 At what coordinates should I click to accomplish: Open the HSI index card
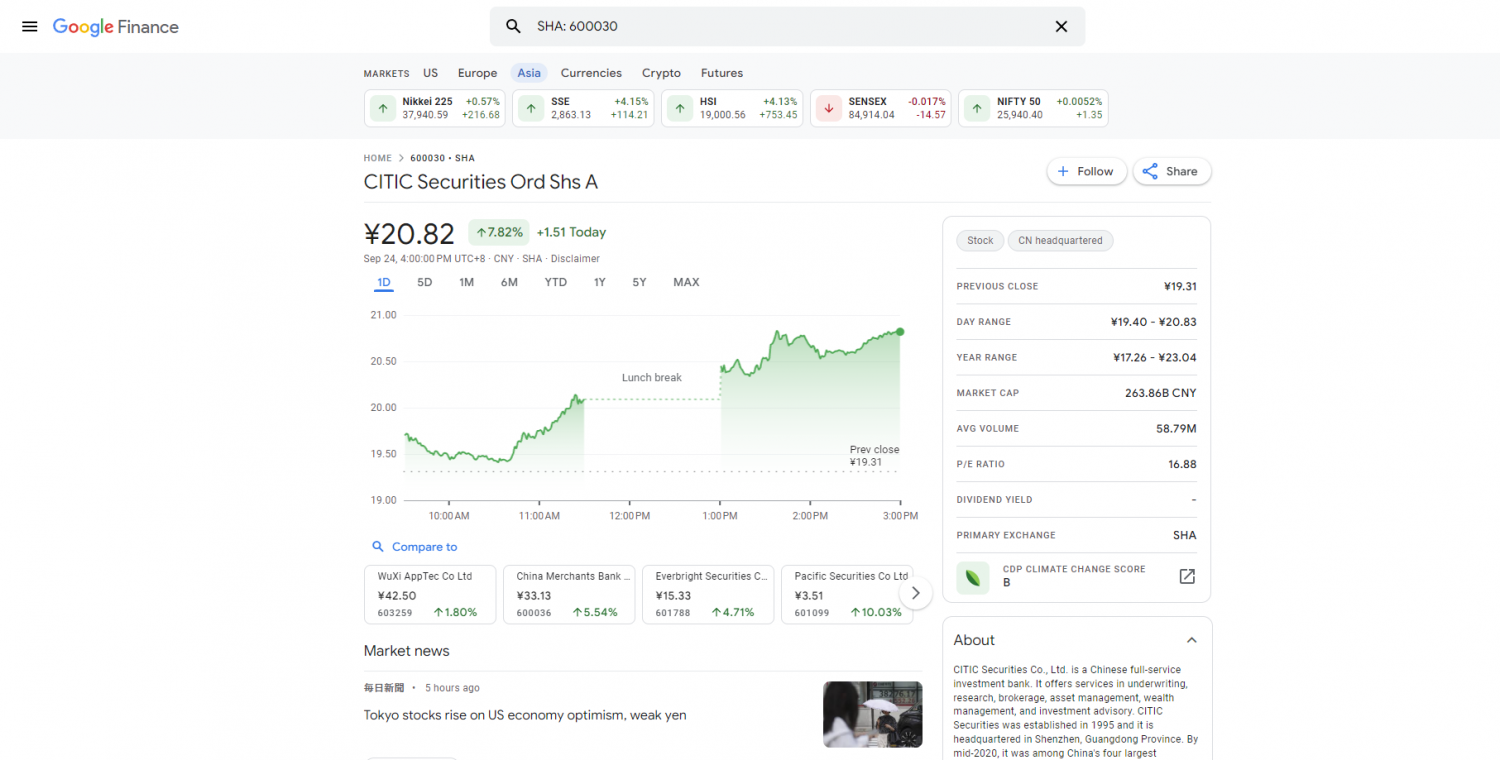(x=732, y=108)
